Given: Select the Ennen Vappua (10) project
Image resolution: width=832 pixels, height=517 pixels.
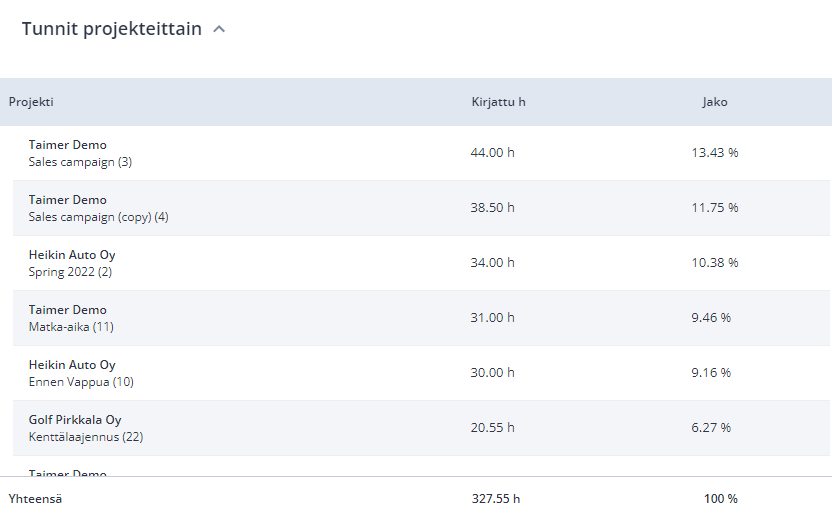Looking at the screenshot, I should pyautogui.click(x=81, y=382).
